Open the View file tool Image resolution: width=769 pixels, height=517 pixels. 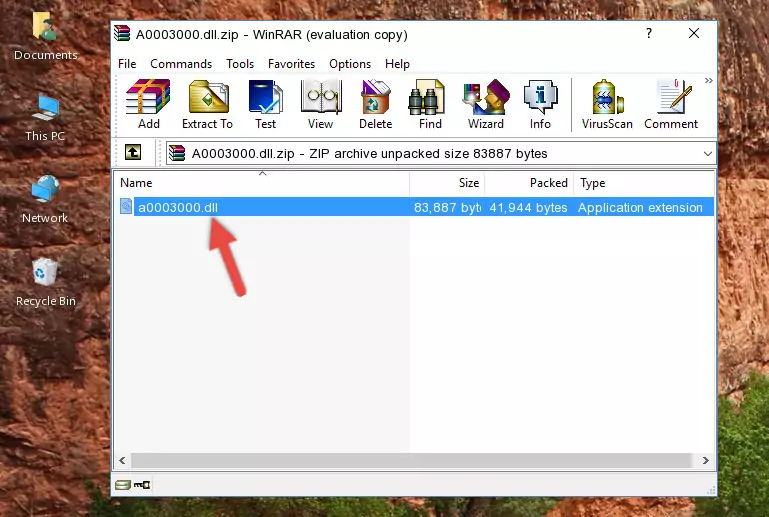click(x=321, y=104)
